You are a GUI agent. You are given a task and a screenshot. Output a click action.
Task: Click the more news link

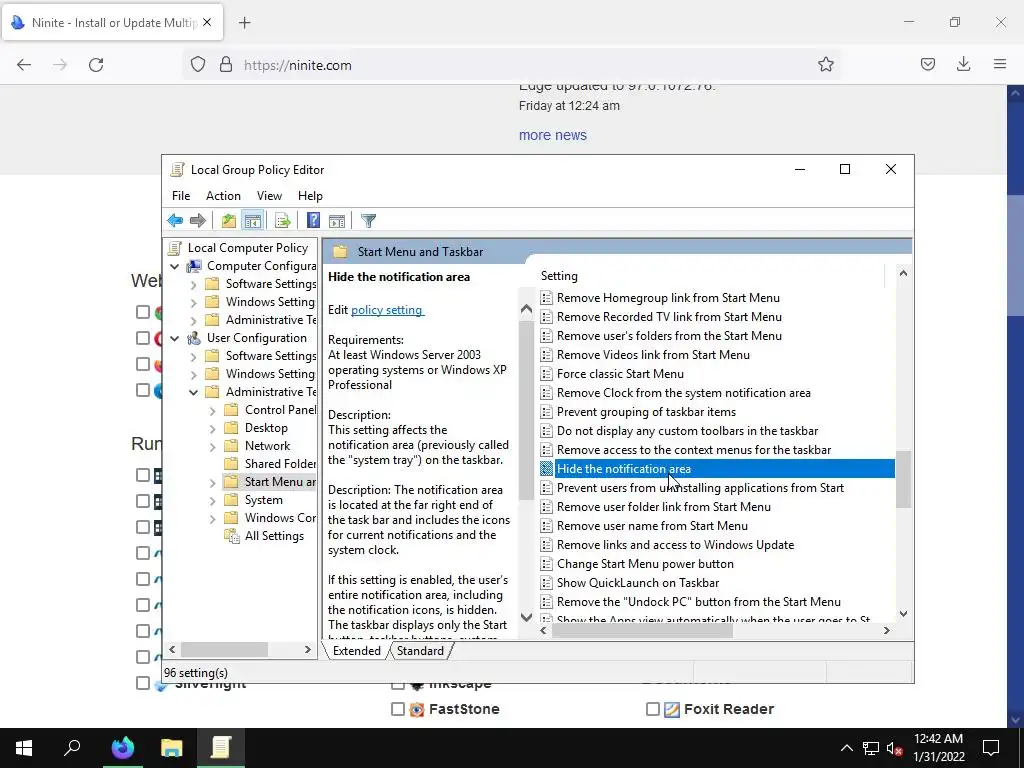tap(552, 135)
